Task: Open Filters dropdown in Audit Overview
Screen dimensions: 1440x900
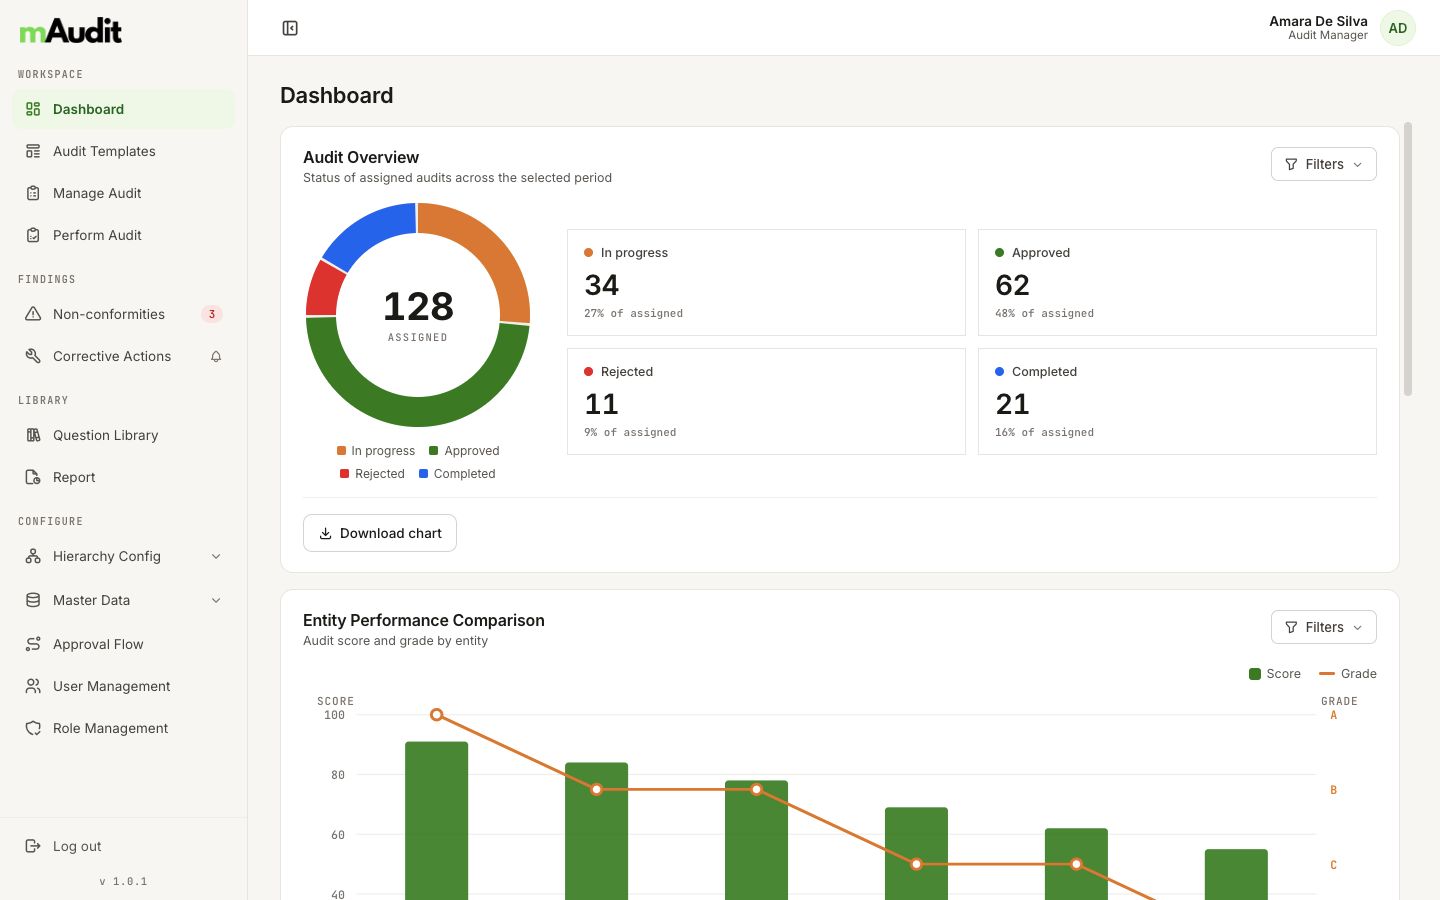Action: point(1323,164)
